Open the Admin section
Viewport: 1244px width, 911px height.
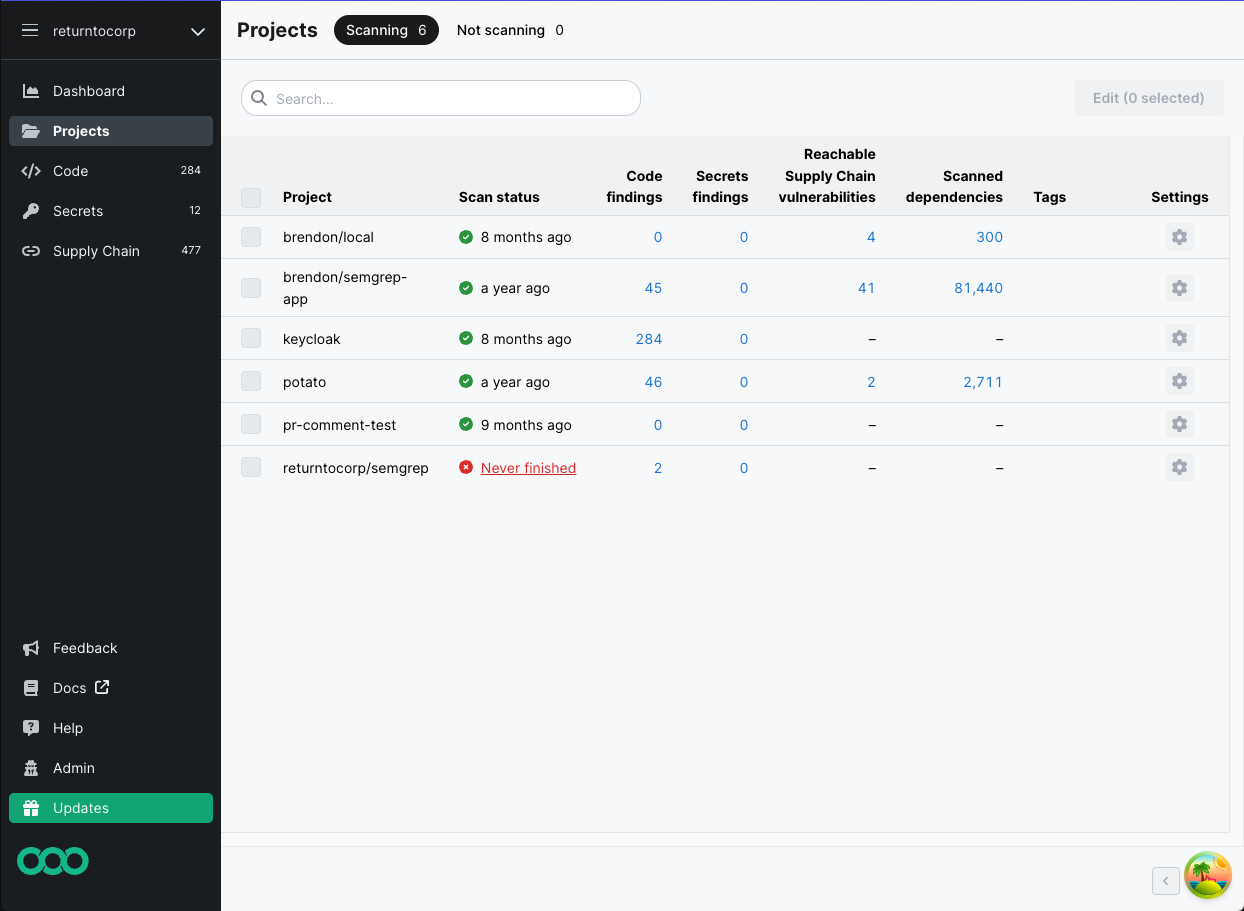[73, 768]
